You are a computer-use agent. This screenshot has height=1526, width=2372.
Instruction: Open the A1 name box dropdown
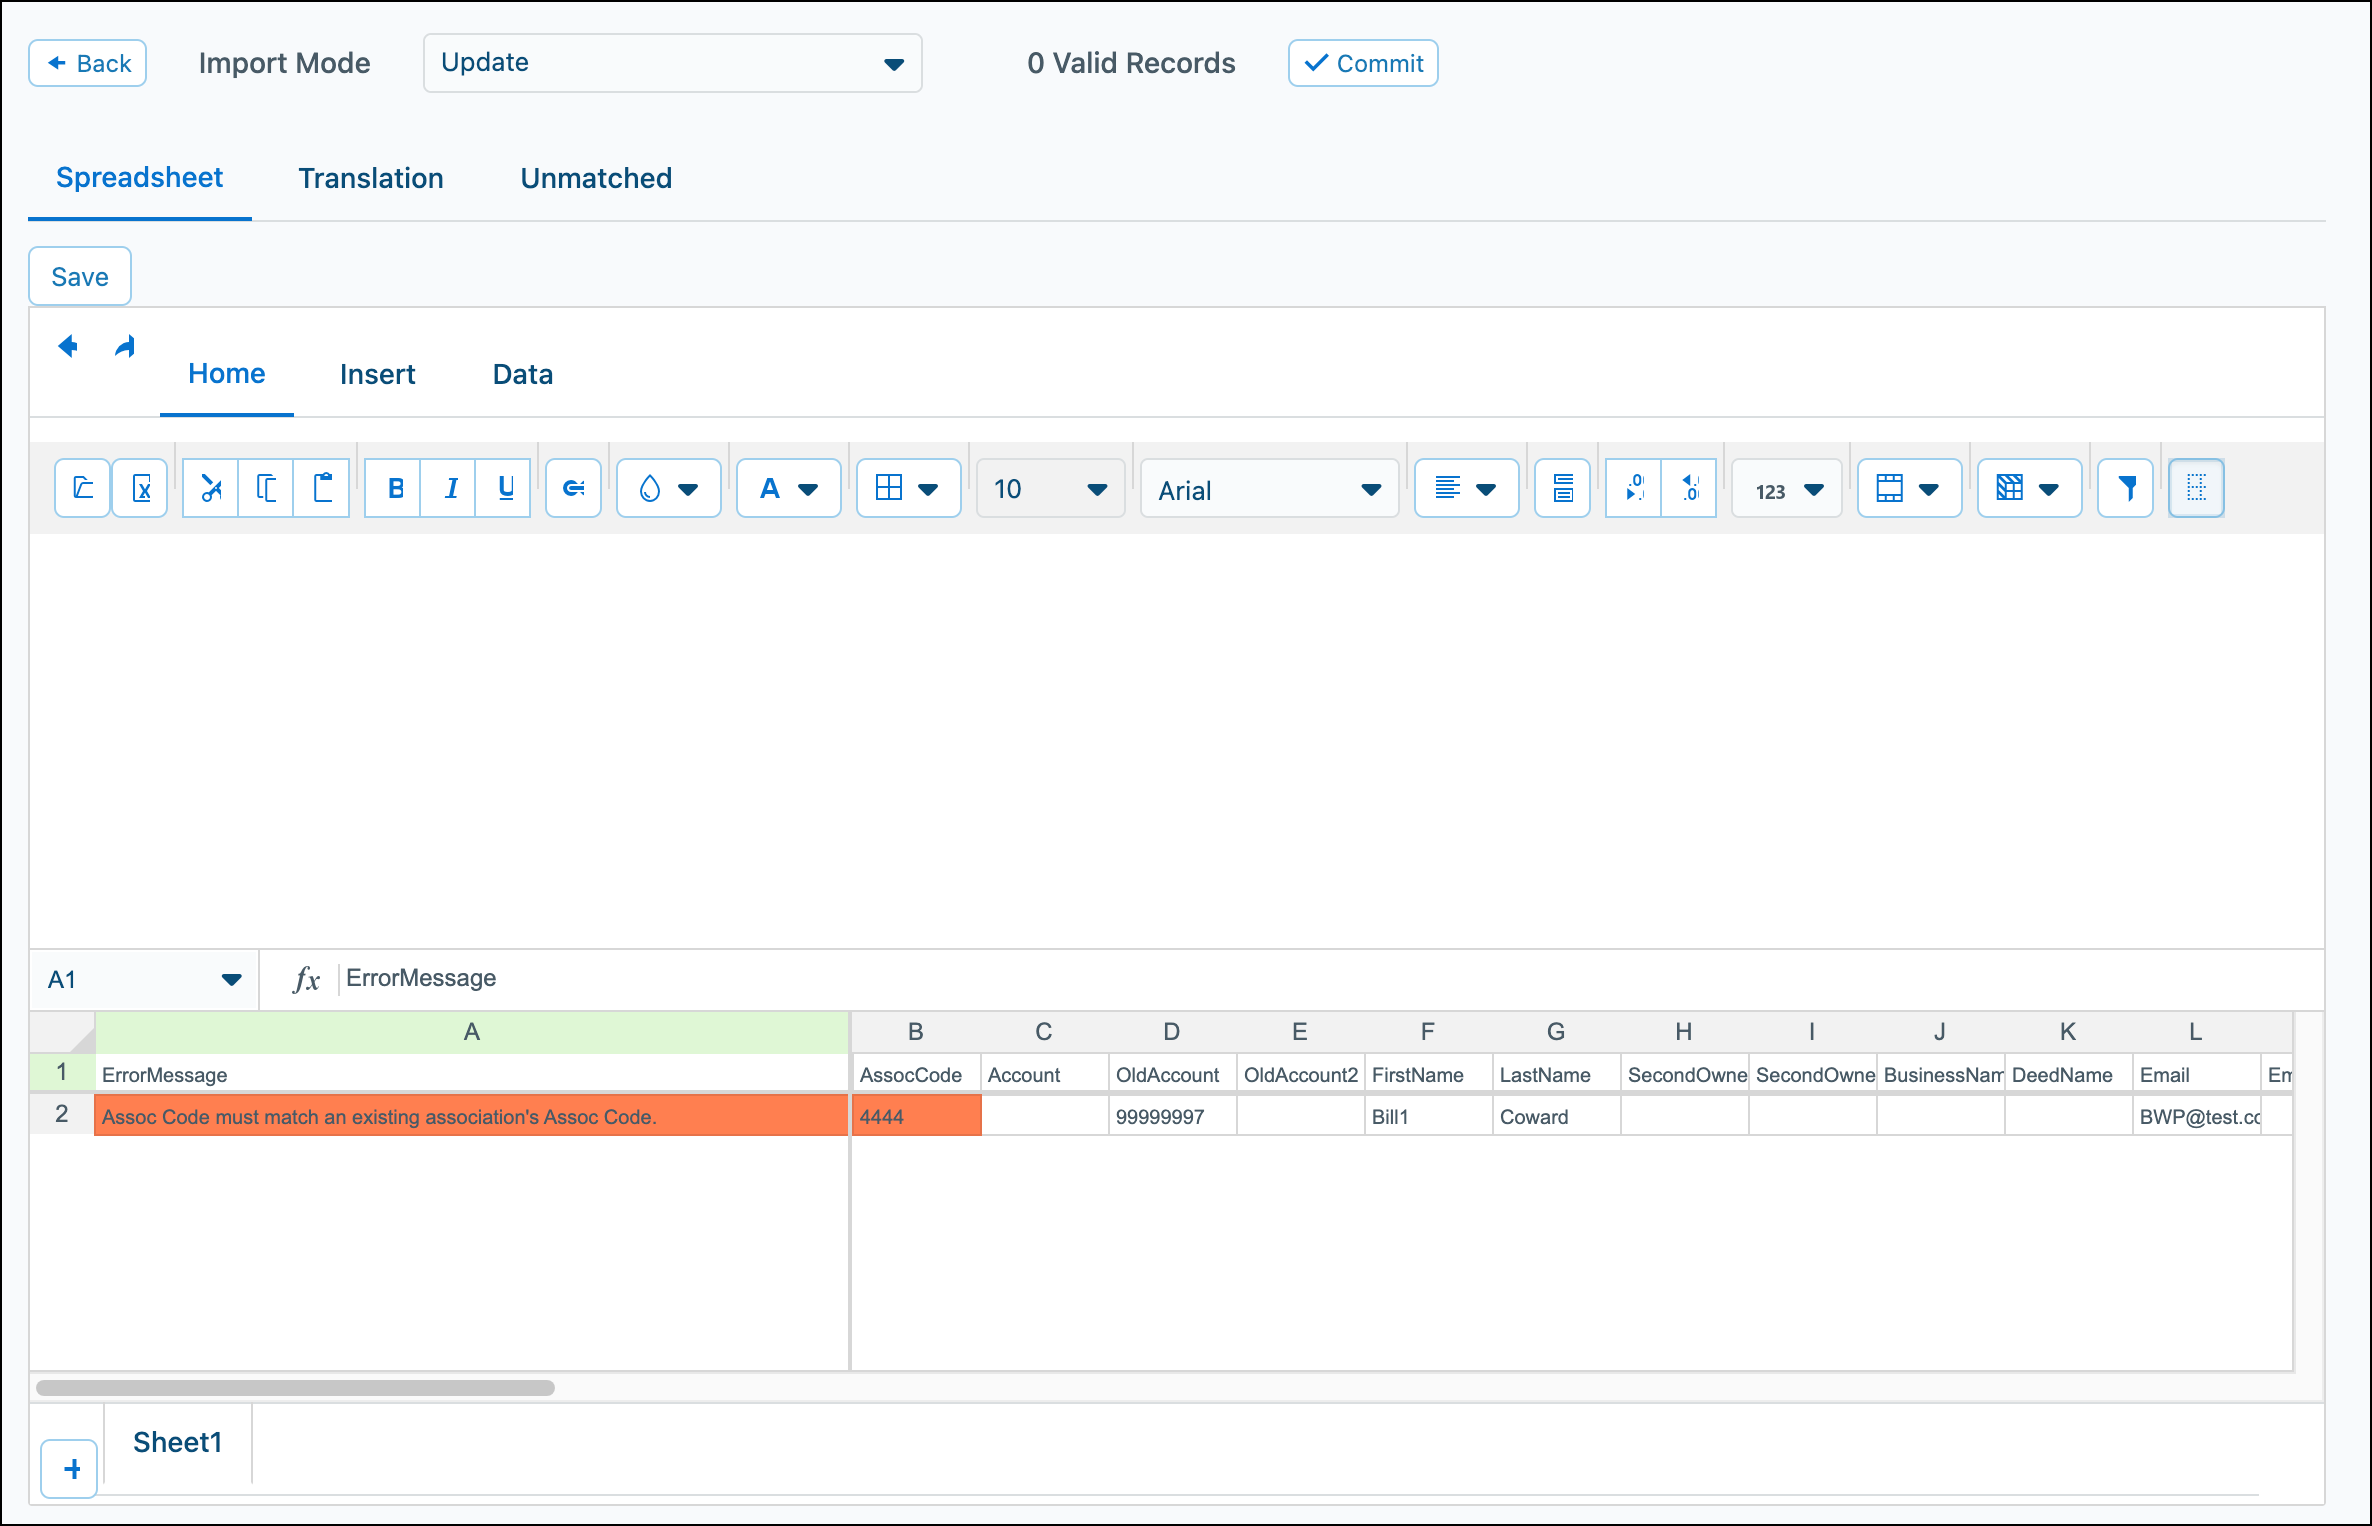(x=231, y=979)
